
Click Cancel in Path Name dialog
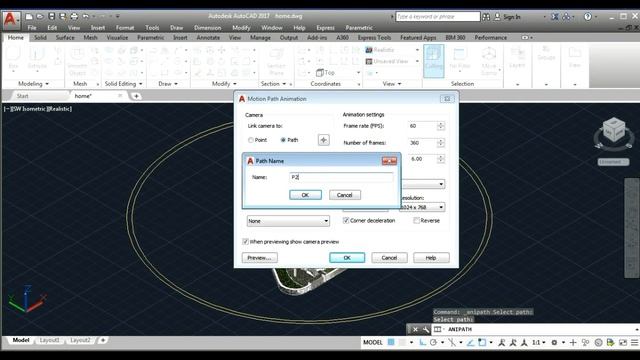tap(344, 195)
